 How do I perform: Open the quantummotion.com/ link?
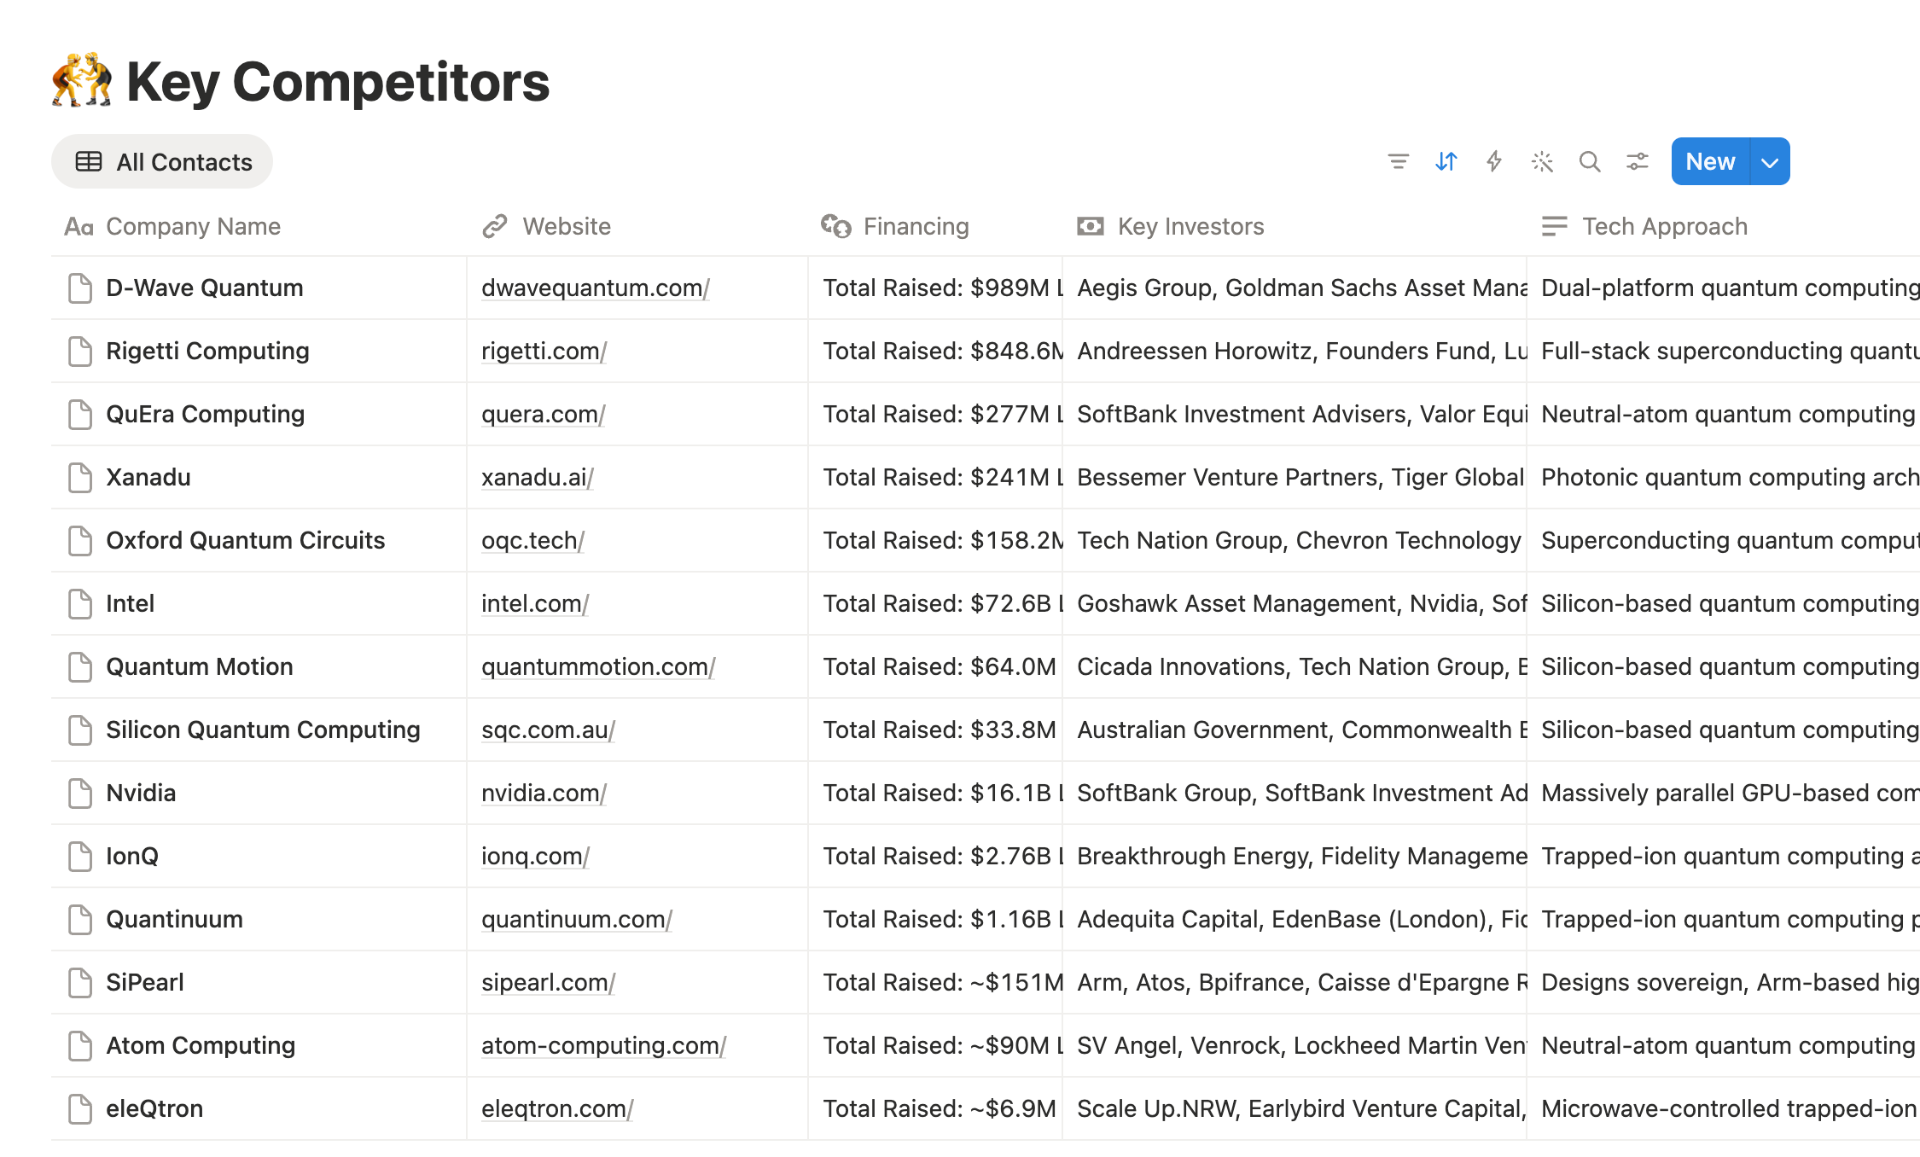click(x=598, y=666)
